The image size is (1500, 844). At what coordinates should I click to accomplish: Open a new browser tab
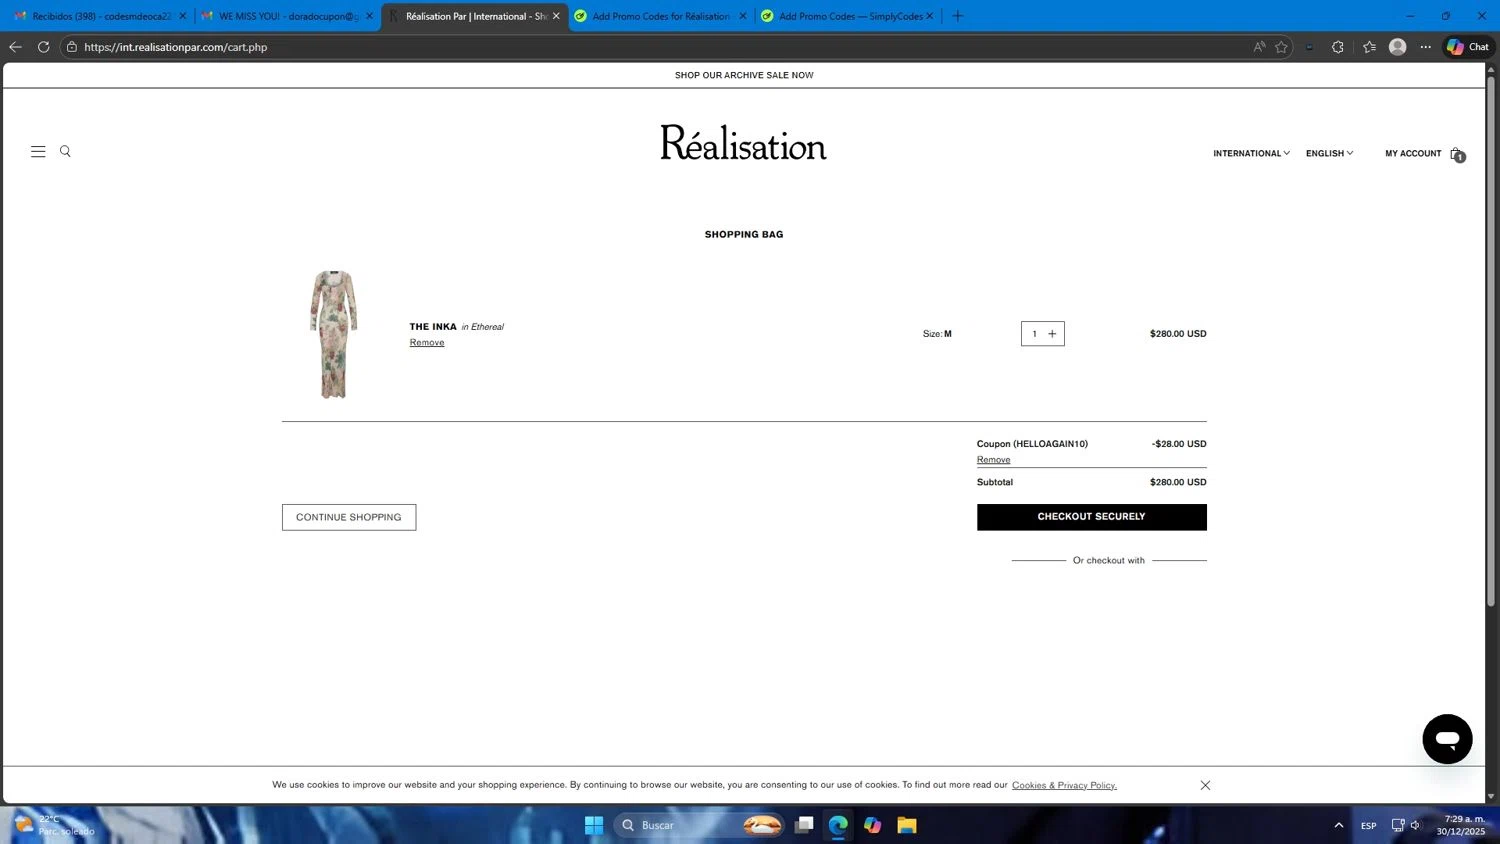tap(957, 16)
